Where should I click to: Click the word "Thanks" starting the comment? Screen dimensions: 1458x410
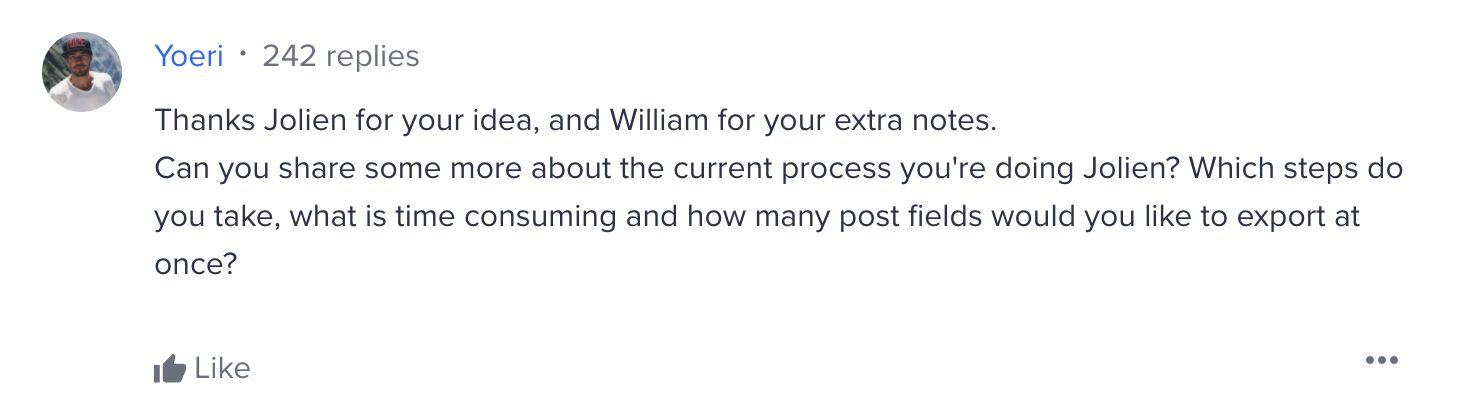pos(204,122)
